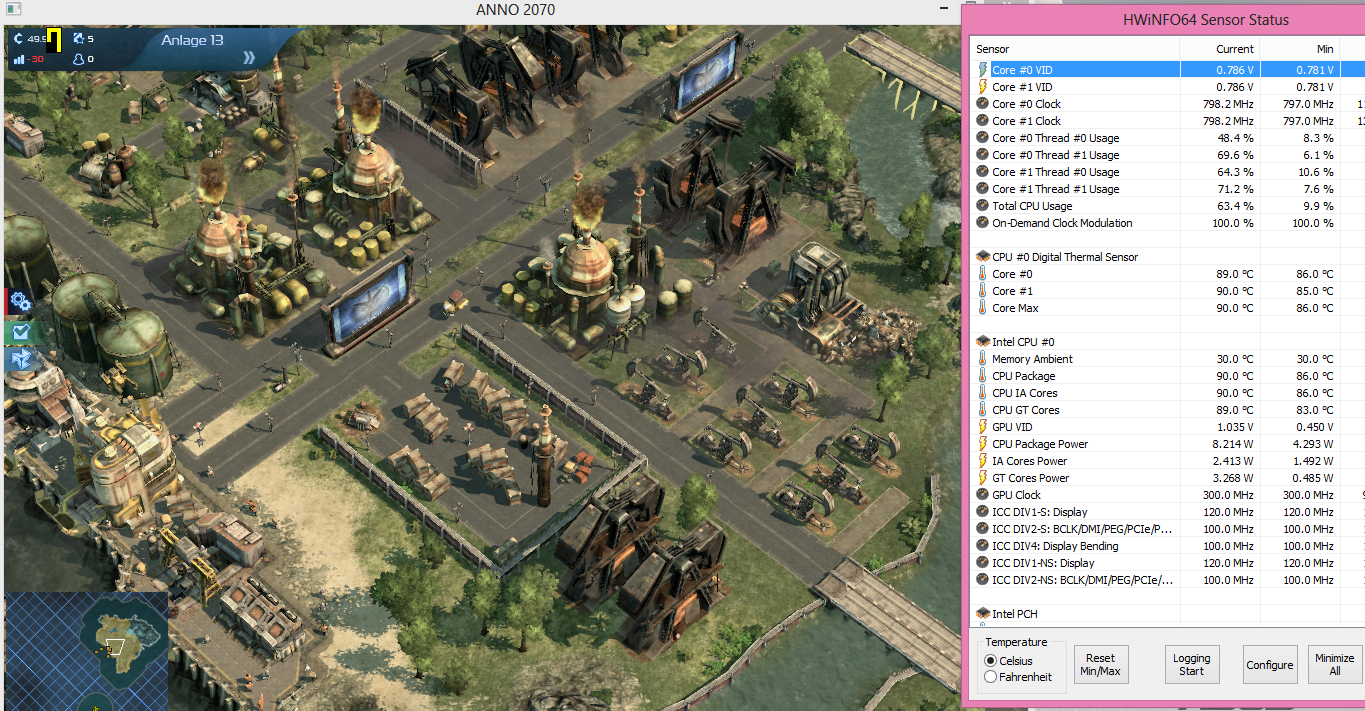Image resolution: width=1365 pixels, height=711 pixels.
Task: Click the lightning icon for GT Cores Power
Action: pos(982,478)
